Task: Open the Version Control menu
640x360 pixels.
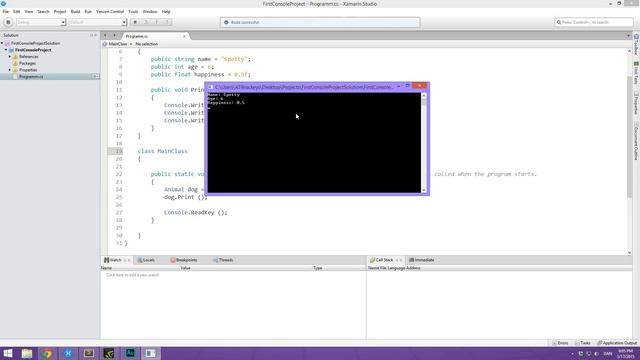Action: 110,11
